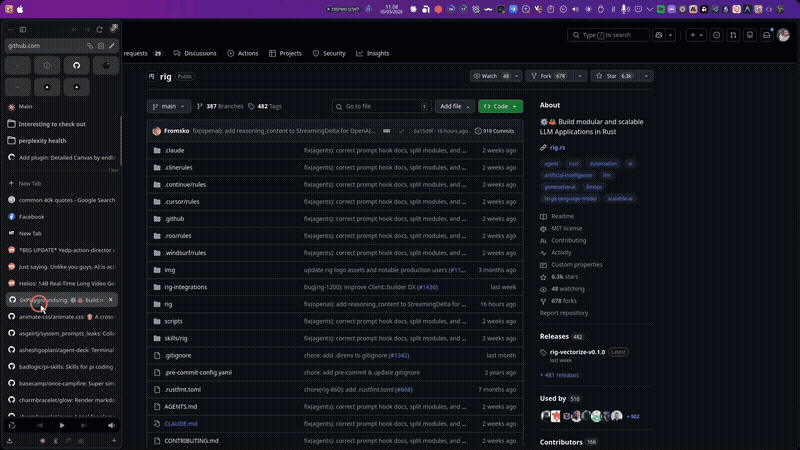Viewport: 800px width, 450px height.
Task: Open the pinned GitHub tab tile
Action: click(77, 65)
